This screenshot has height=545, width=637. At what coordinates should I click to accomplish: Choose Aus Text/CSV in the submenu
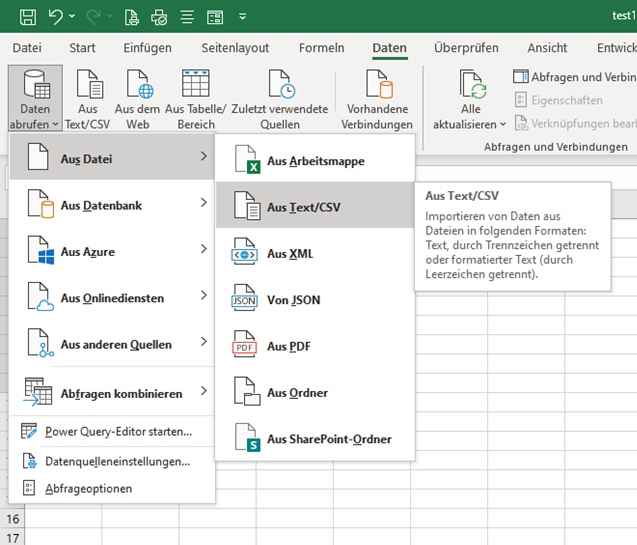315,205
